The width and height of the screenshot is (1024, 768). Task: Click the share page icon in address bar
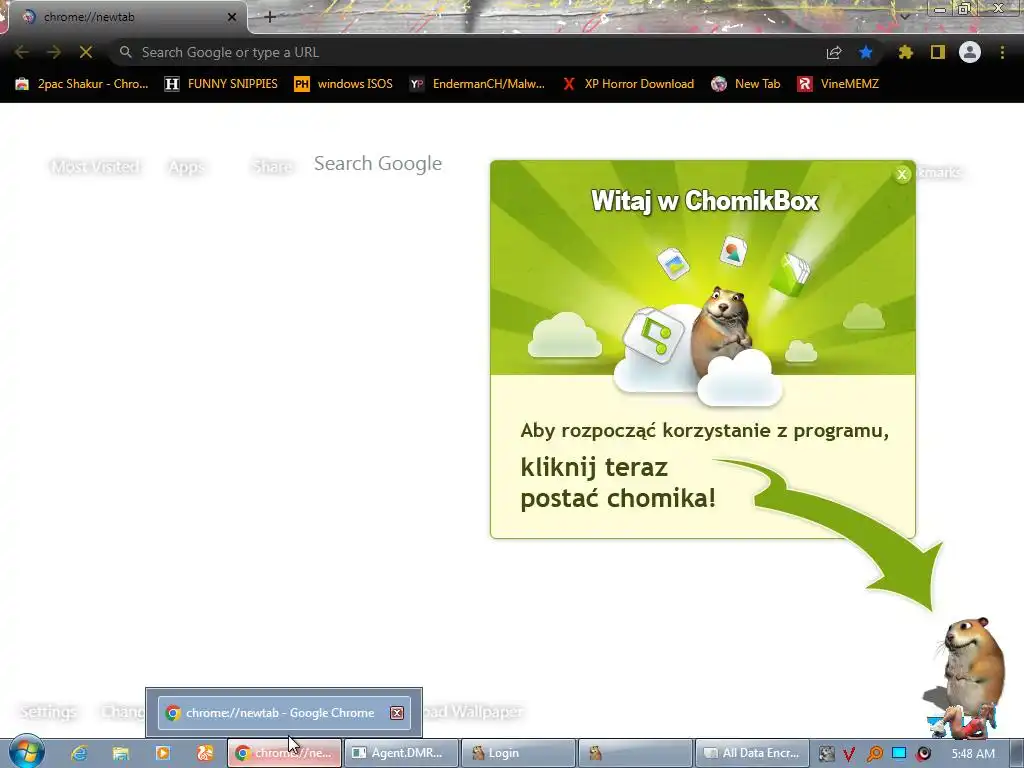[x=834, y=53]
